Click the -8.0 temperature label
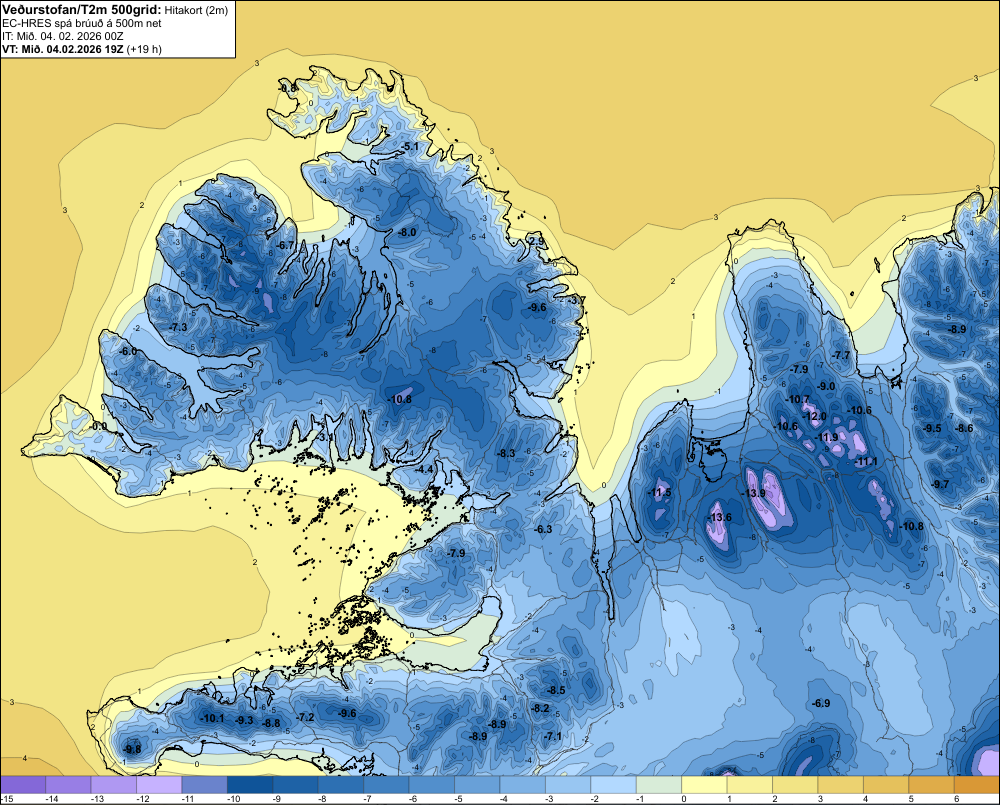Screen dimensions: 1000x805 [x=407, y=233]
